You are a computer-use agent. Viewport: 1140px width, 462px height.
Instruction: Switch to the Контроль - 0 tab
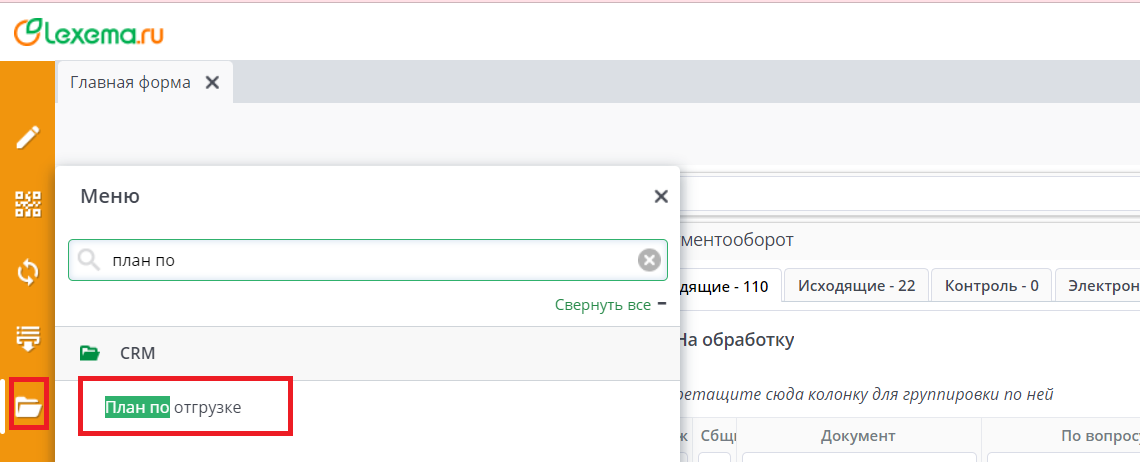[991, 285]
